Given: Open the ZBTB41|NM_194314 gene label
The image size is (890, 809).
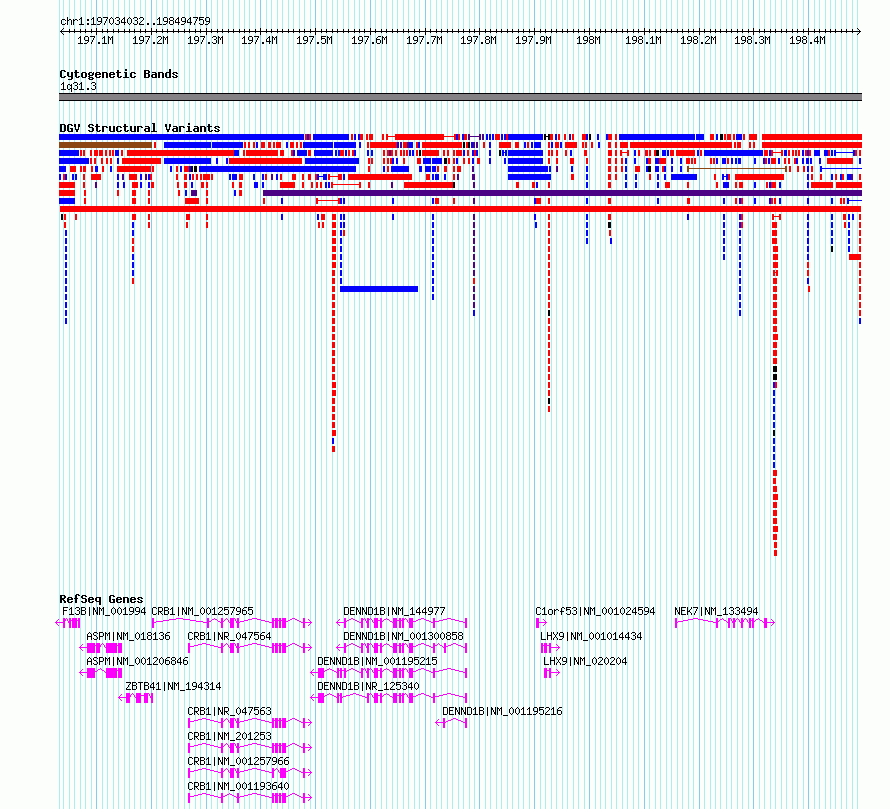Looking at the screenshot, I should [173, 686].
